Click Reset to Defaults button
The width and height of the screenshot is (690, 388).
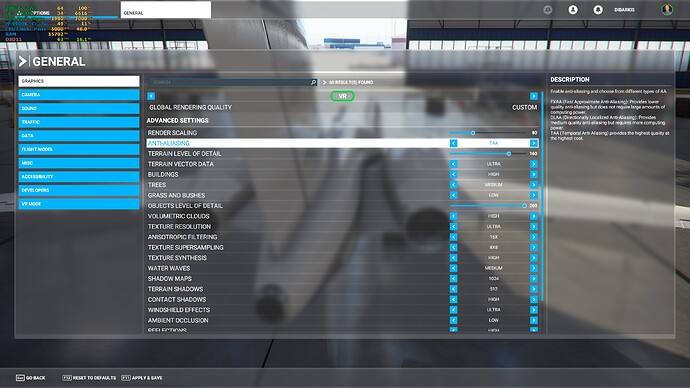[89, 378]
